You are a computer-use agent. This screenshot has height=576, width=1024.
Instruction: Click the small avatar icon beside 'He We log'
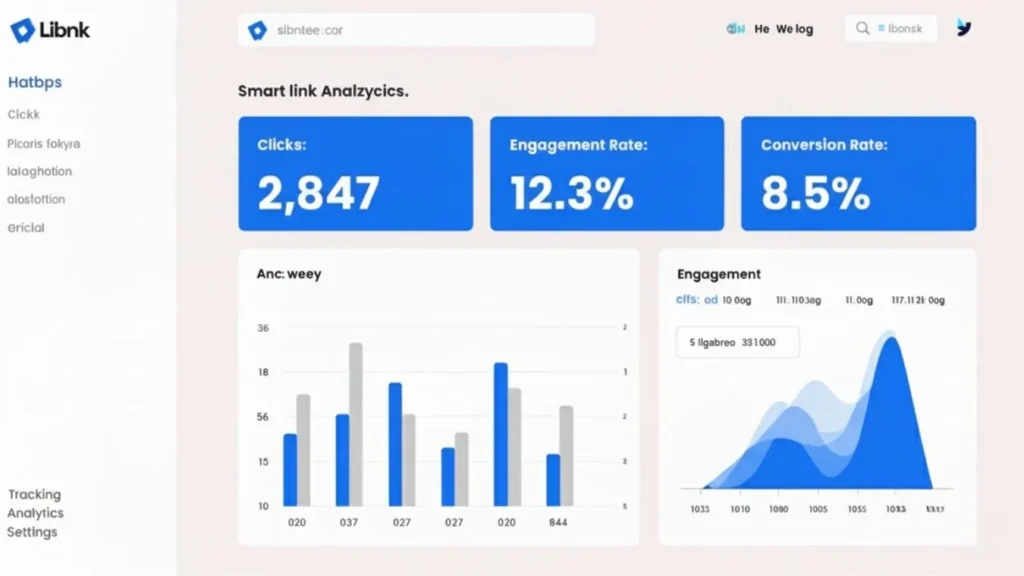point(735,29)
